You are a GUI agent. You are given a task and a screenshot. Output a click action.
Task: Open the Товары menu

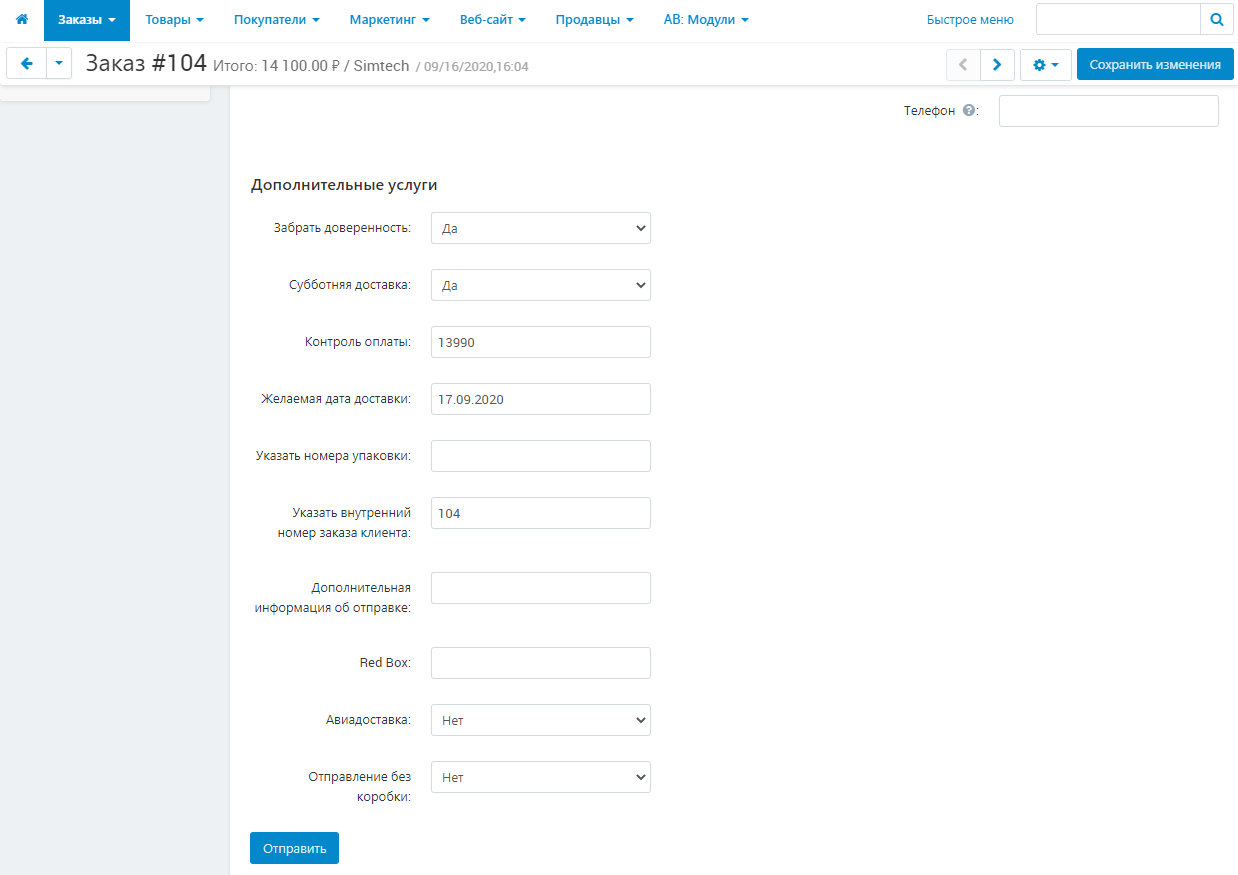click(x=174, y=20)
